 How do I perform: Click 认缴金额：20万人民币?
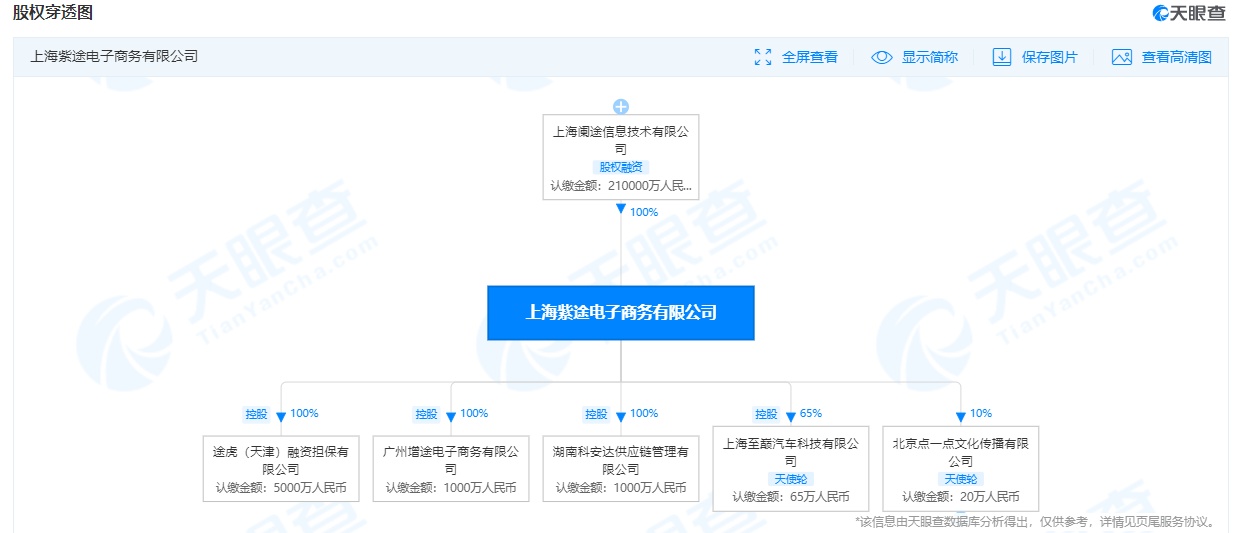point(961,497)
